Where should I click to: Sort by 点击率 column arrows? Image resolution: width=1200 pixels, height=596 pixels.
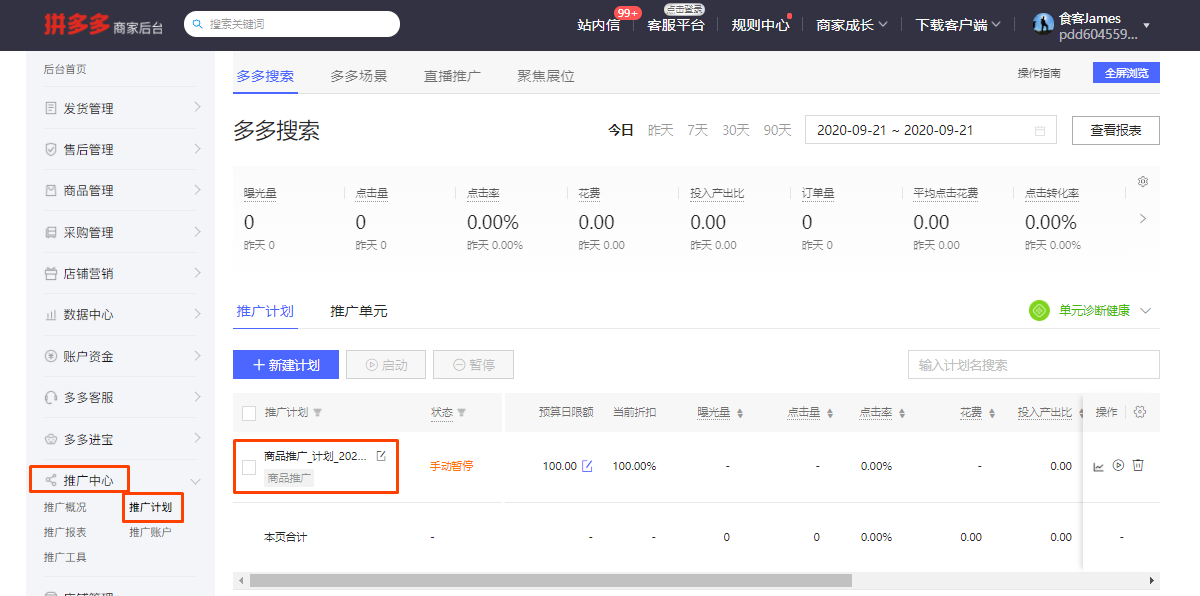[x=902, y=413]
